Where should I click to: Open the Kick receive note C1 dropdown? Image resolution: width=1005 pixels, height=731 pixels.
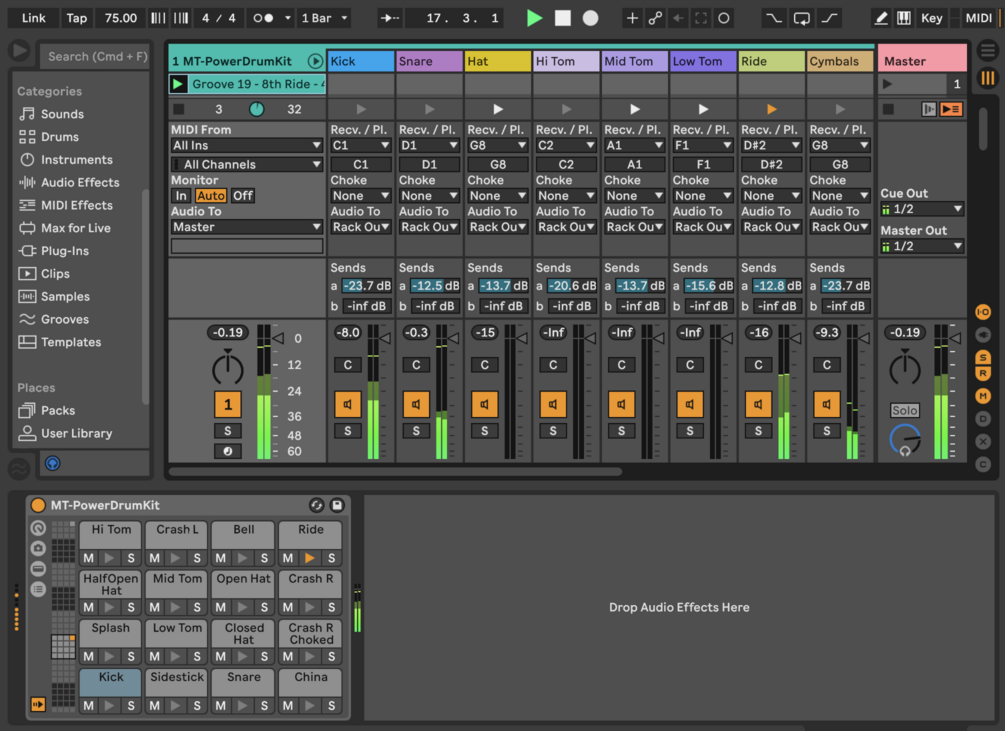[361, 145]
